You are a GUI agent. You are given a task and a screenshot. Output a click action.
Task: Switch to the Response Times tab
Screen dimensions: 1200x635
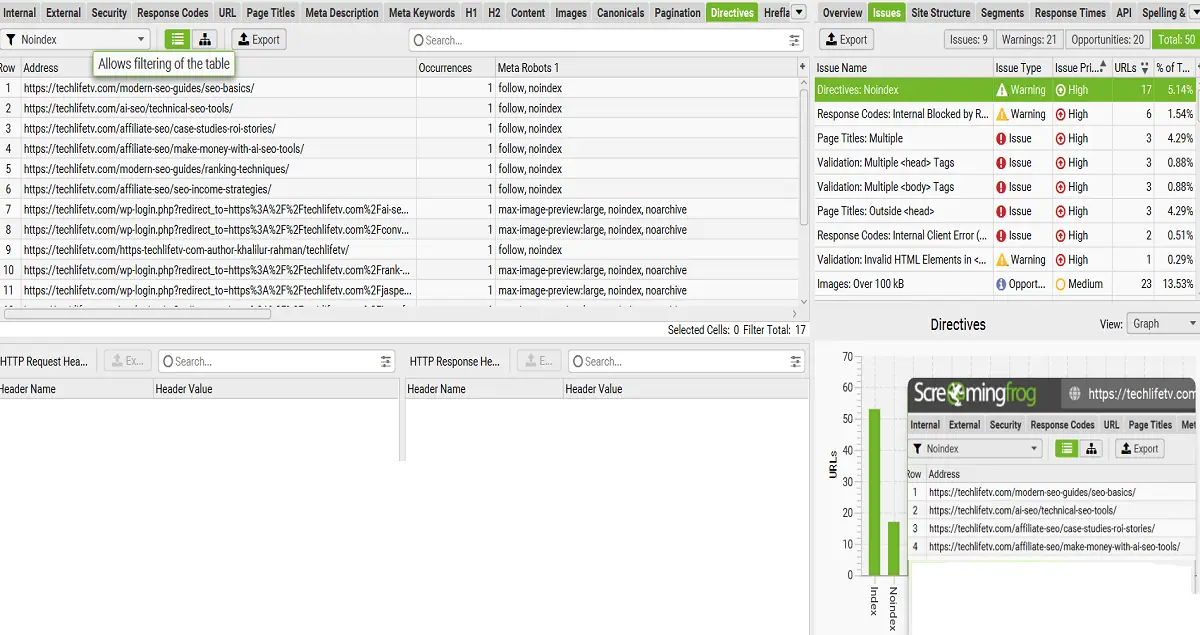[1070, 13]
